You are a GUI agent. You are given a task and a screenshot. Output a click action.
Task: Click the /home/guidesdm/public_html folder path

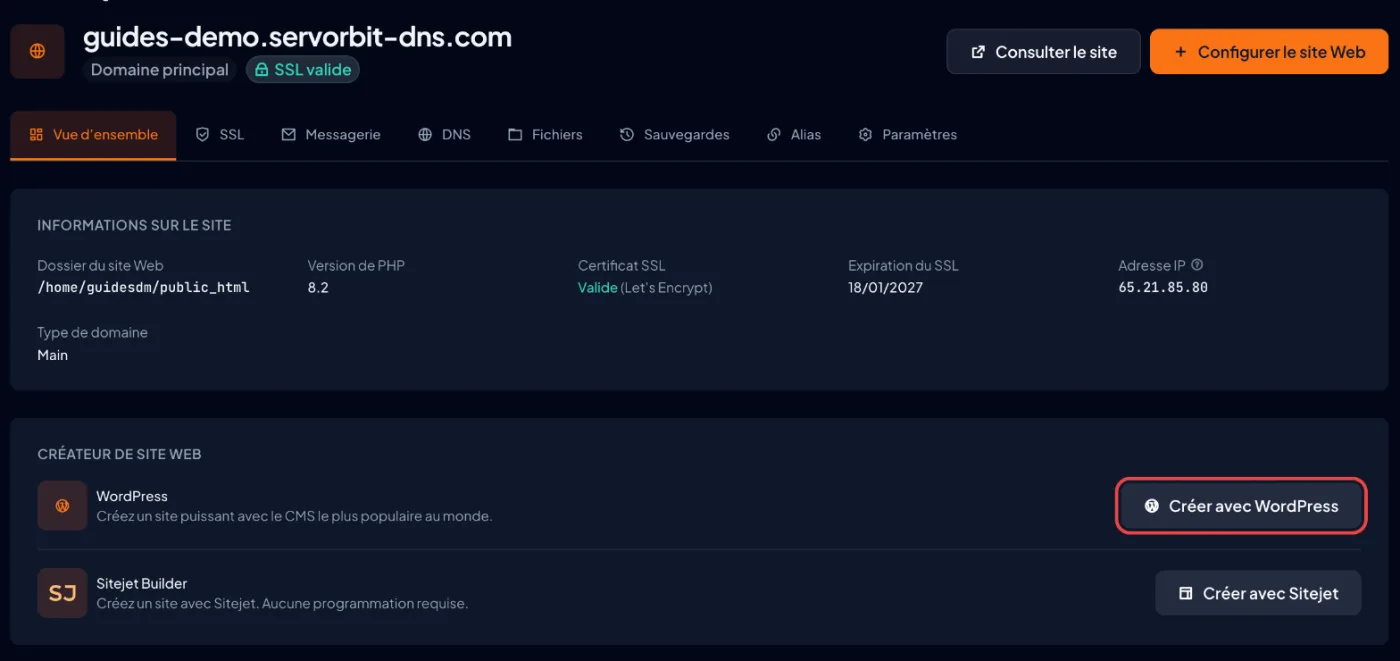pyautogui.click(x=143, y=288)
